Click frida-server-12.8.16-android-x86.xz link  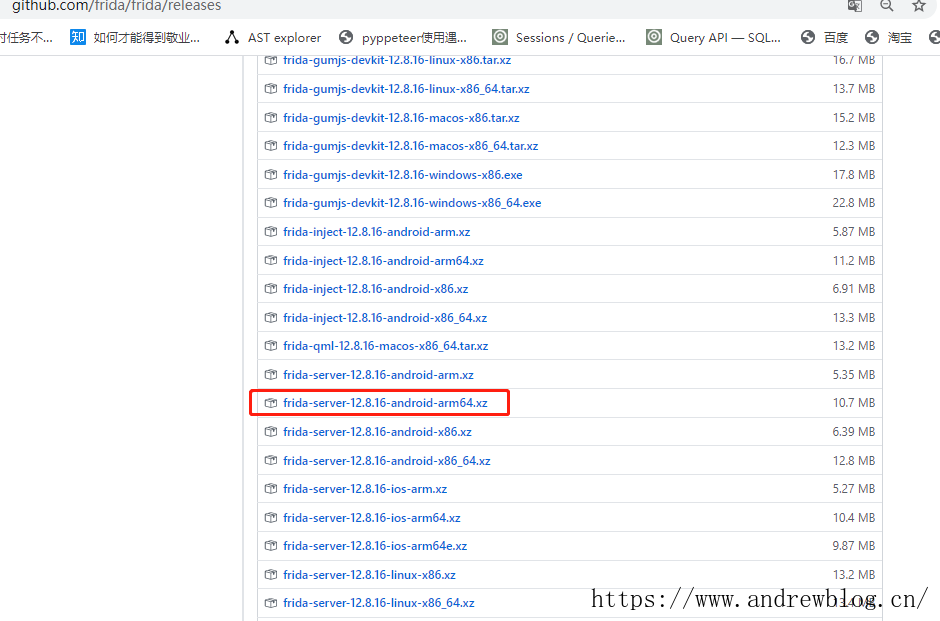(377, 432)
